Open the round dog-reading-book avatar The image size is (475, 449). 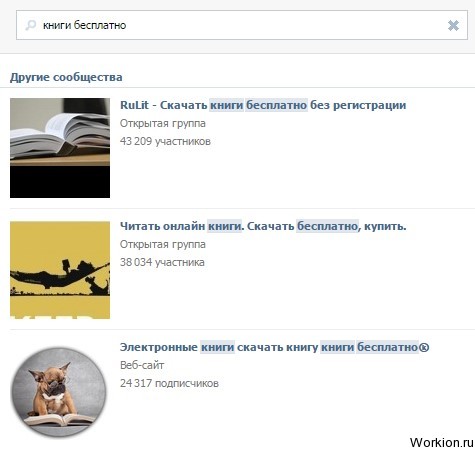tap(59, 392)
